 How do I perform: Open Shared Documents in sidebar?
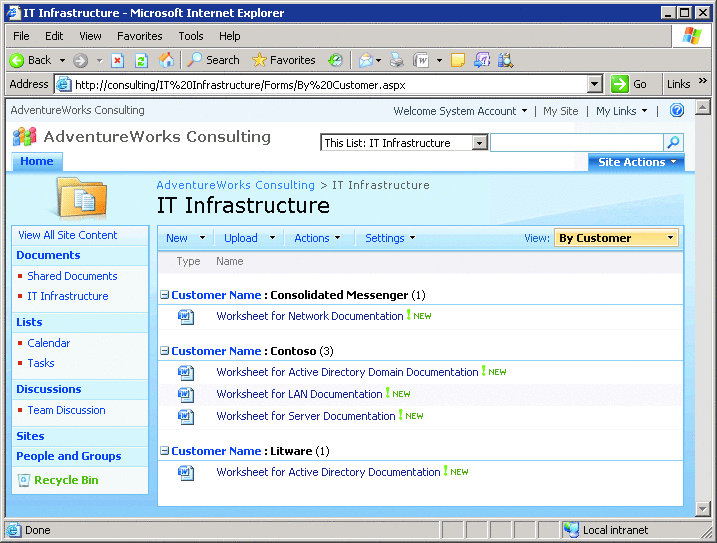pyautogui.click(x=72, y=276)
